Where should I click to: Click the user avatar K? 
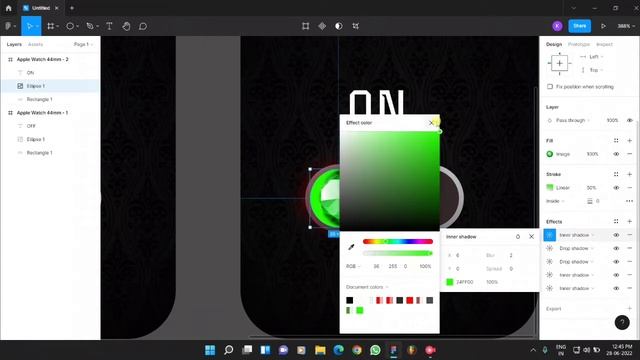point(557,26)
